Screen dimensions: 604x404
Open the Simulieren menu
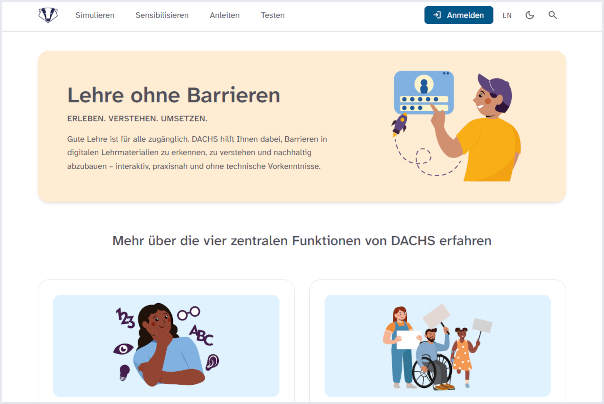click(x=95, y=15)
